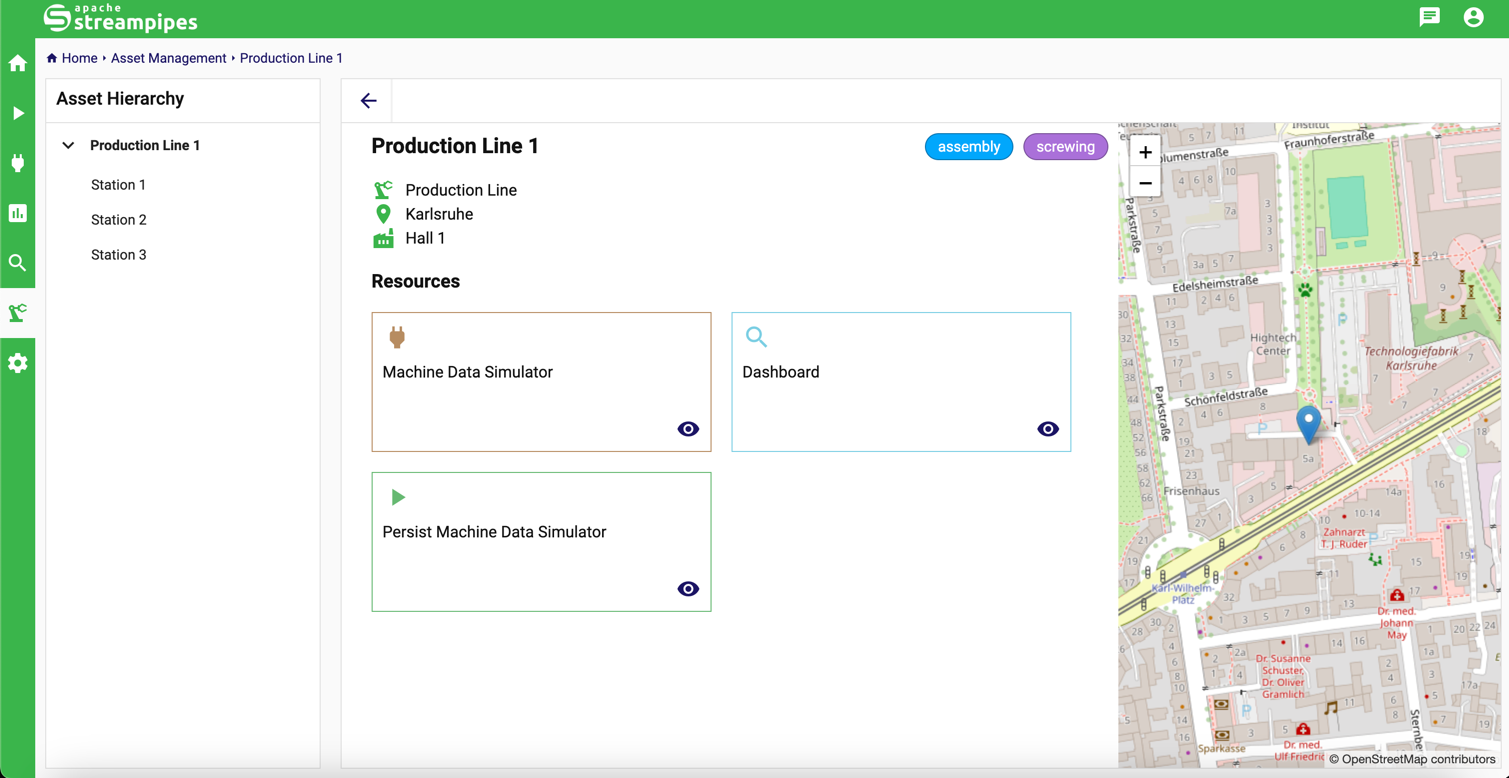Open Configuration gear icon in sidebar
1509x778 pixels.
pyautogui.click(x=18, y=363)
